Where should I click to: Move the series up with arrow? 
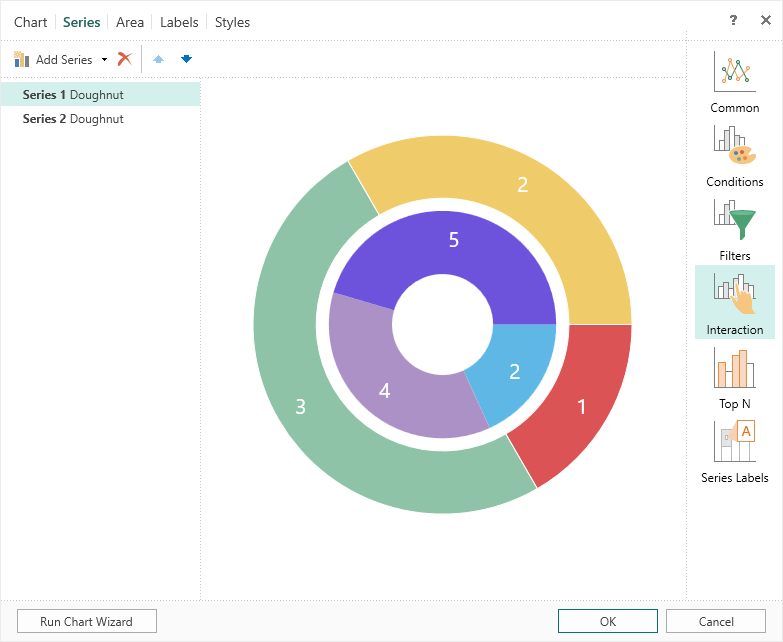pos(158,59)
